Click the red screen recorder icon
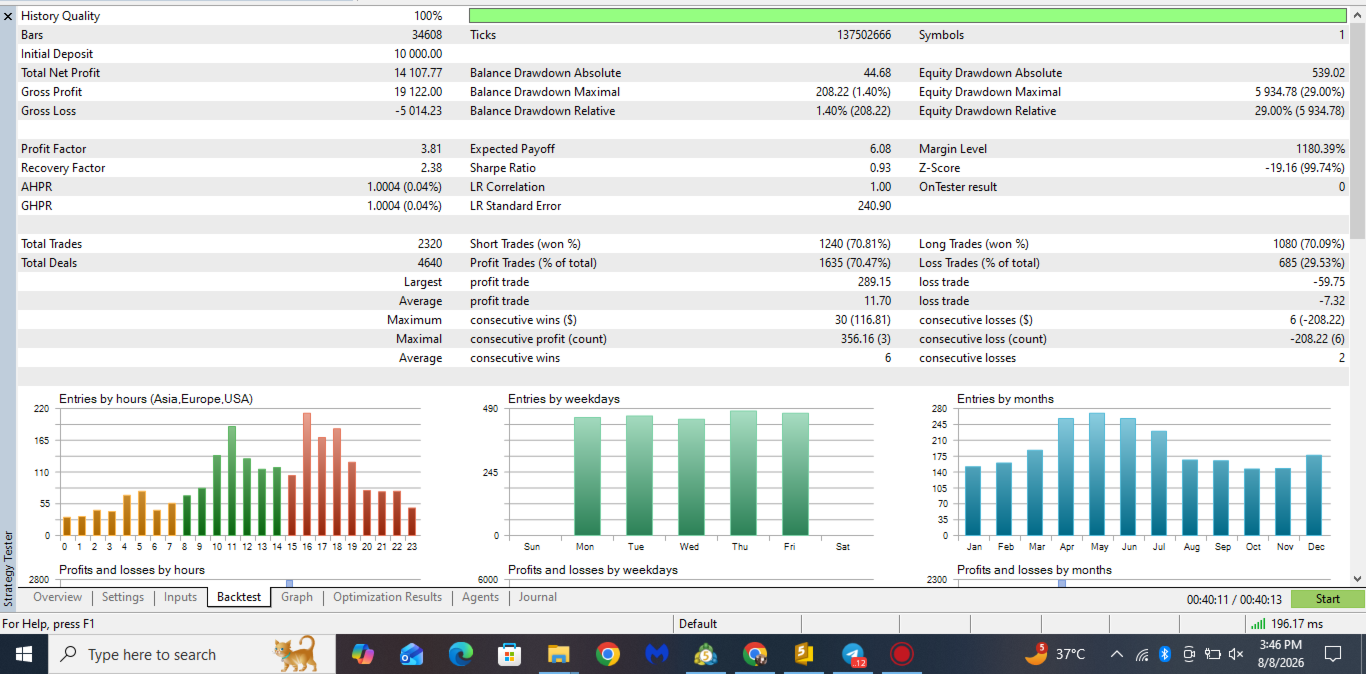This screenshot has height=674, width=1366. pos(902,654)
